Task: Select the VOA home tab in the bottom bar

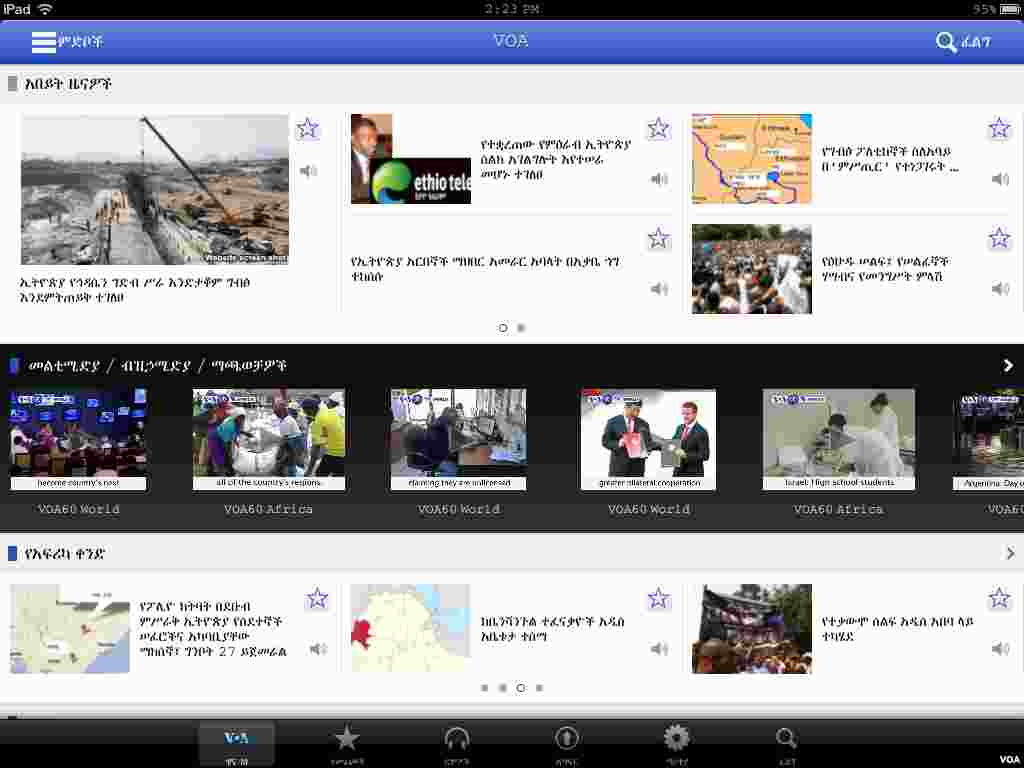Action: [236, 738]
